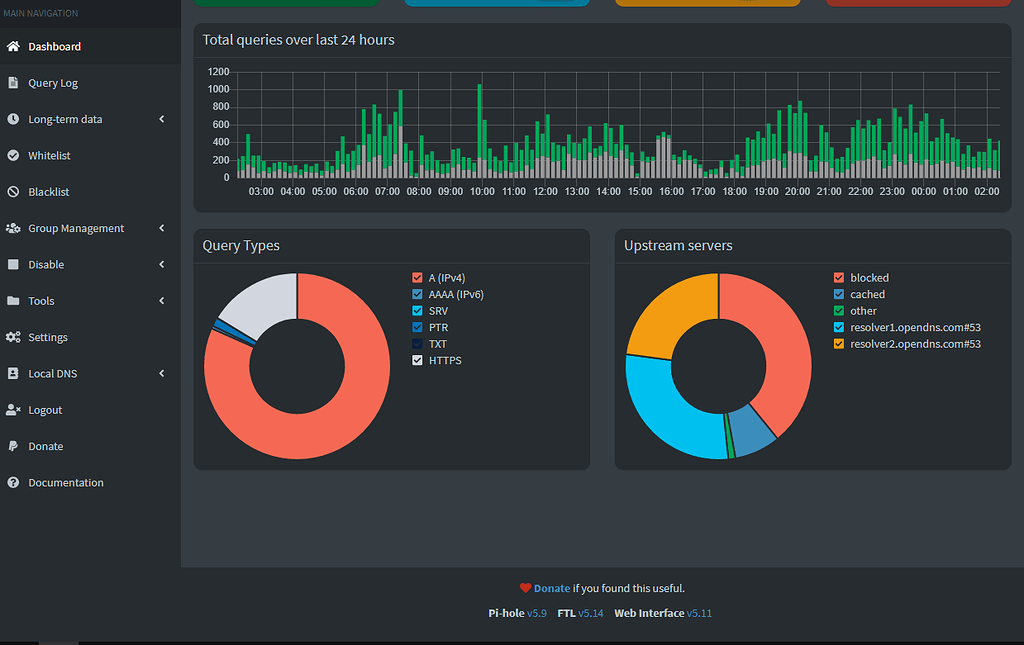Click the Group Management users icon
This screenshot has height=645, width=1024.
point(13,228)
